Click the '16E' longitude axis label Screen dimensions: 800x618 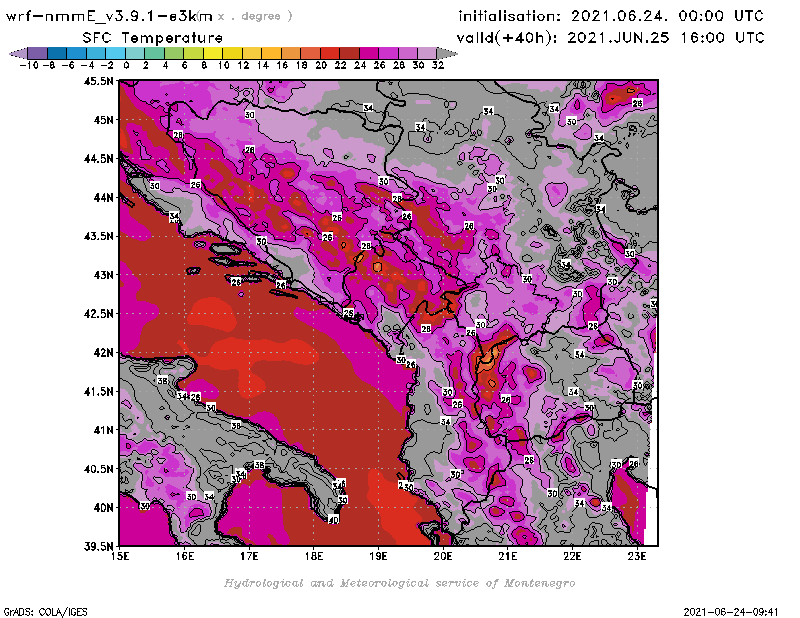pos(185,556)
